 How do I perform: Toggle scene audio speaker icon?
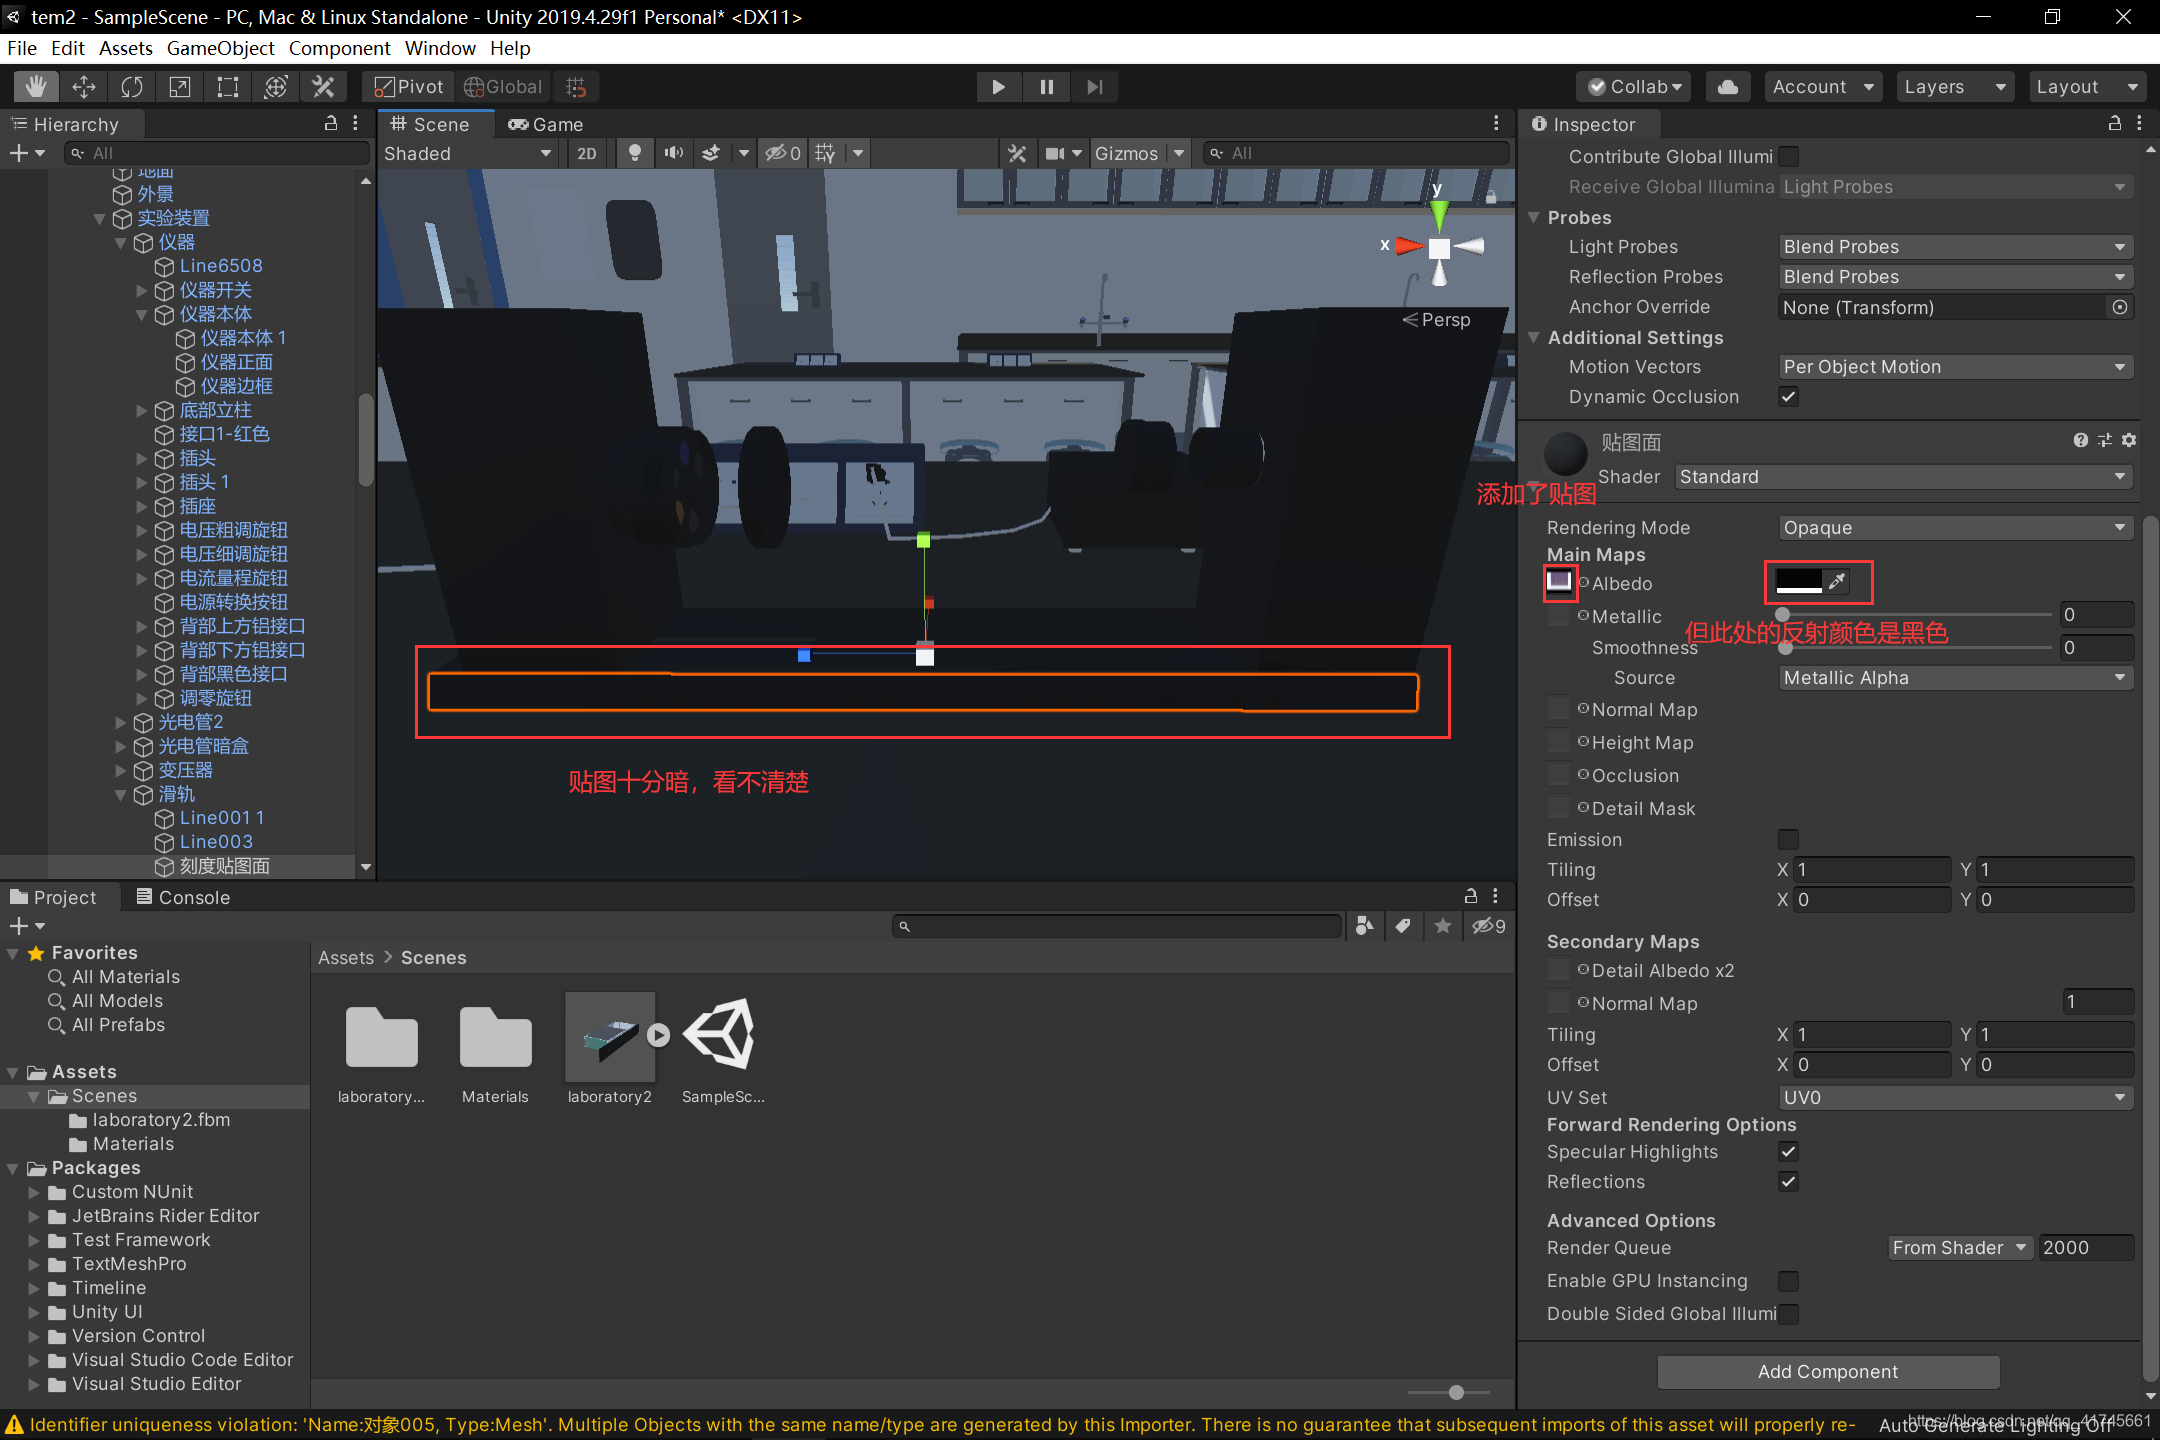pyautogui.click(x=674, y=153)
